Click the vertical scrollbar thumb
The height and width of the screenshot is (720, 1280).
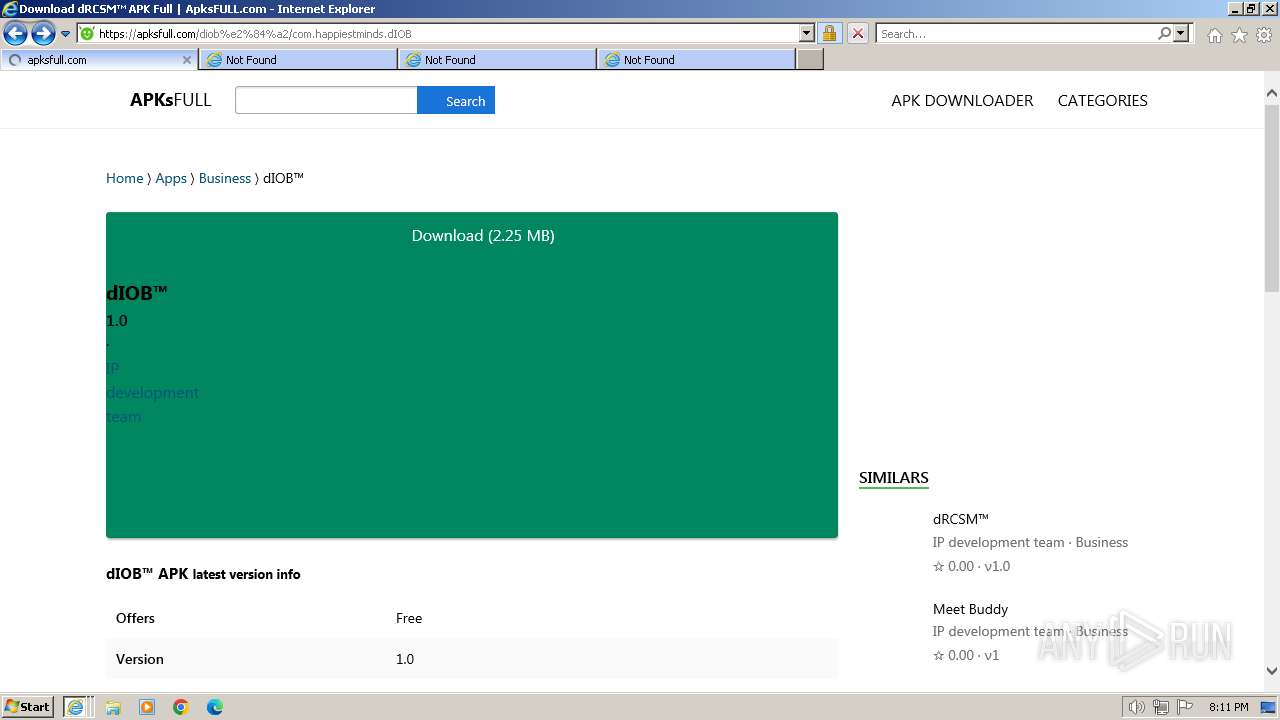point(1272,198)
